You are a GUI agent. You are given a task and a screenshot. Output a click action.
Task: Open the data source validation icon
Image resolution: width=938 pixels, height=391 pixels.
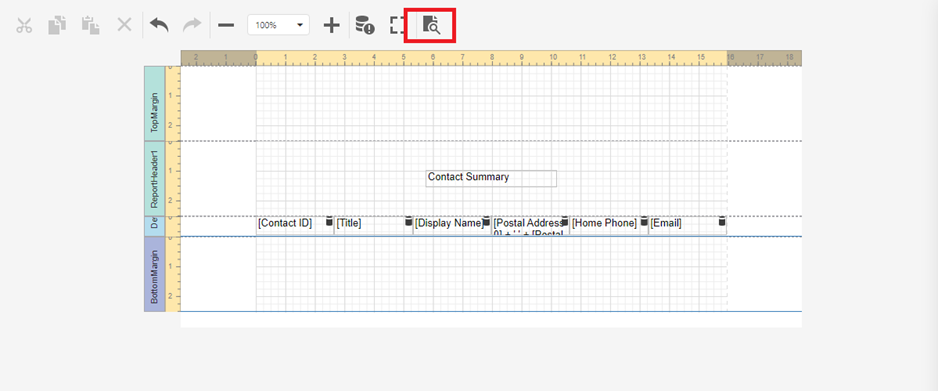pyautogui.click(x=365, y=25)
